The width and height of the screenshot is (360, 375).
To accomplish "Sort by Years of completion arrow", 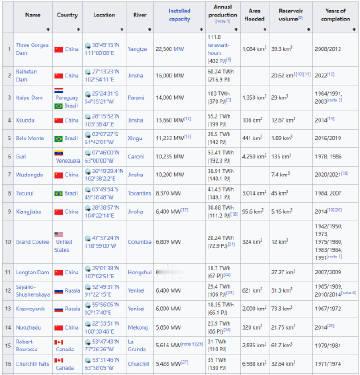I will [354, 30].
